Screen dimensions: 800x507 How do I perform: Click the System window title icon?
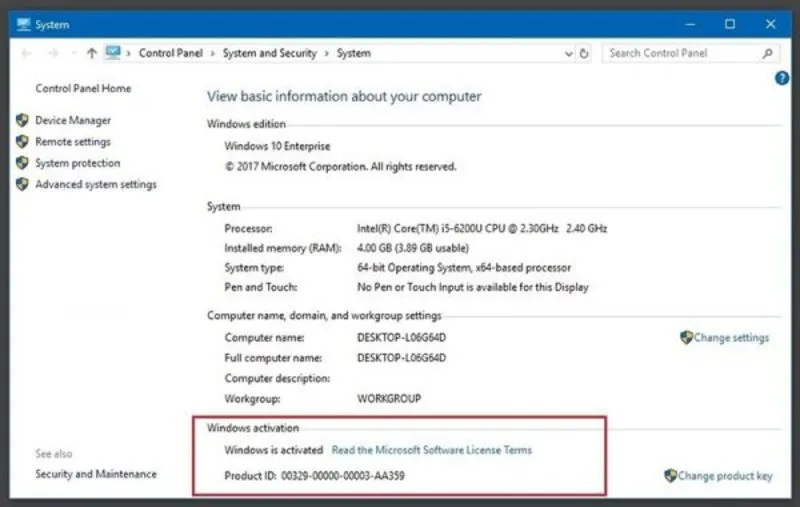pyautogui.click(x=23, y=24)
